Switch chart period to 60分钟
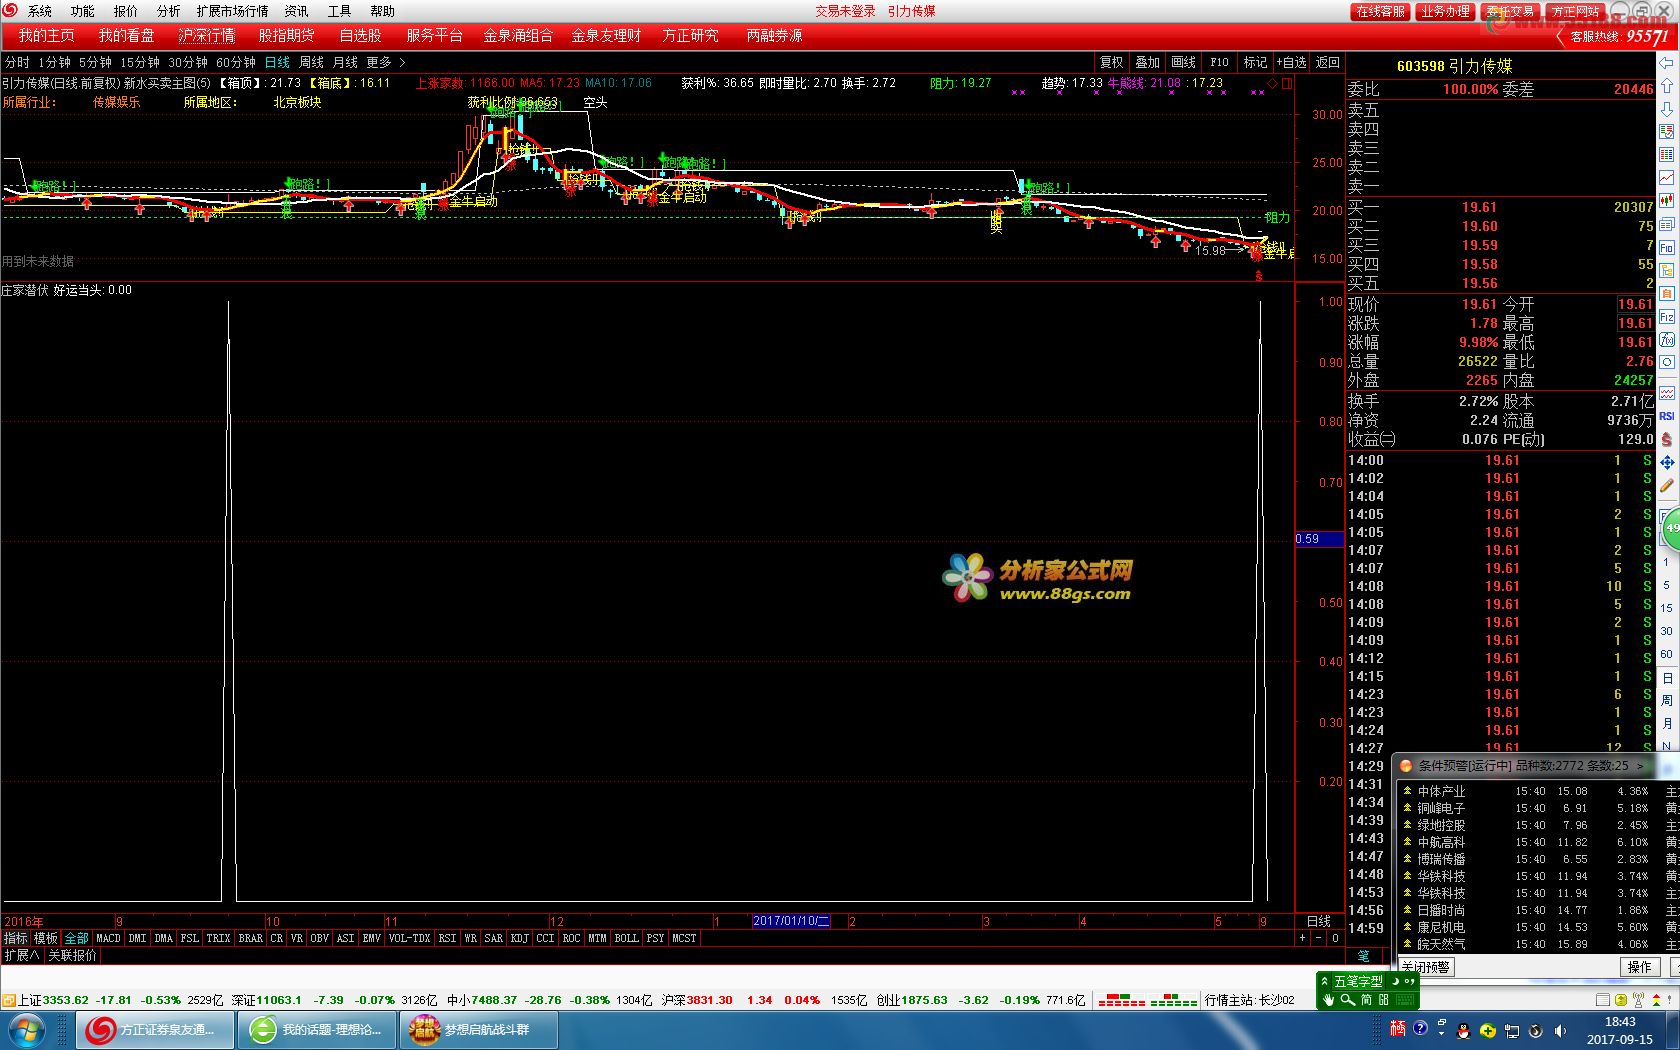Screen dimensions: 1680x1050 pyautogui.click(x=236, y=62)
